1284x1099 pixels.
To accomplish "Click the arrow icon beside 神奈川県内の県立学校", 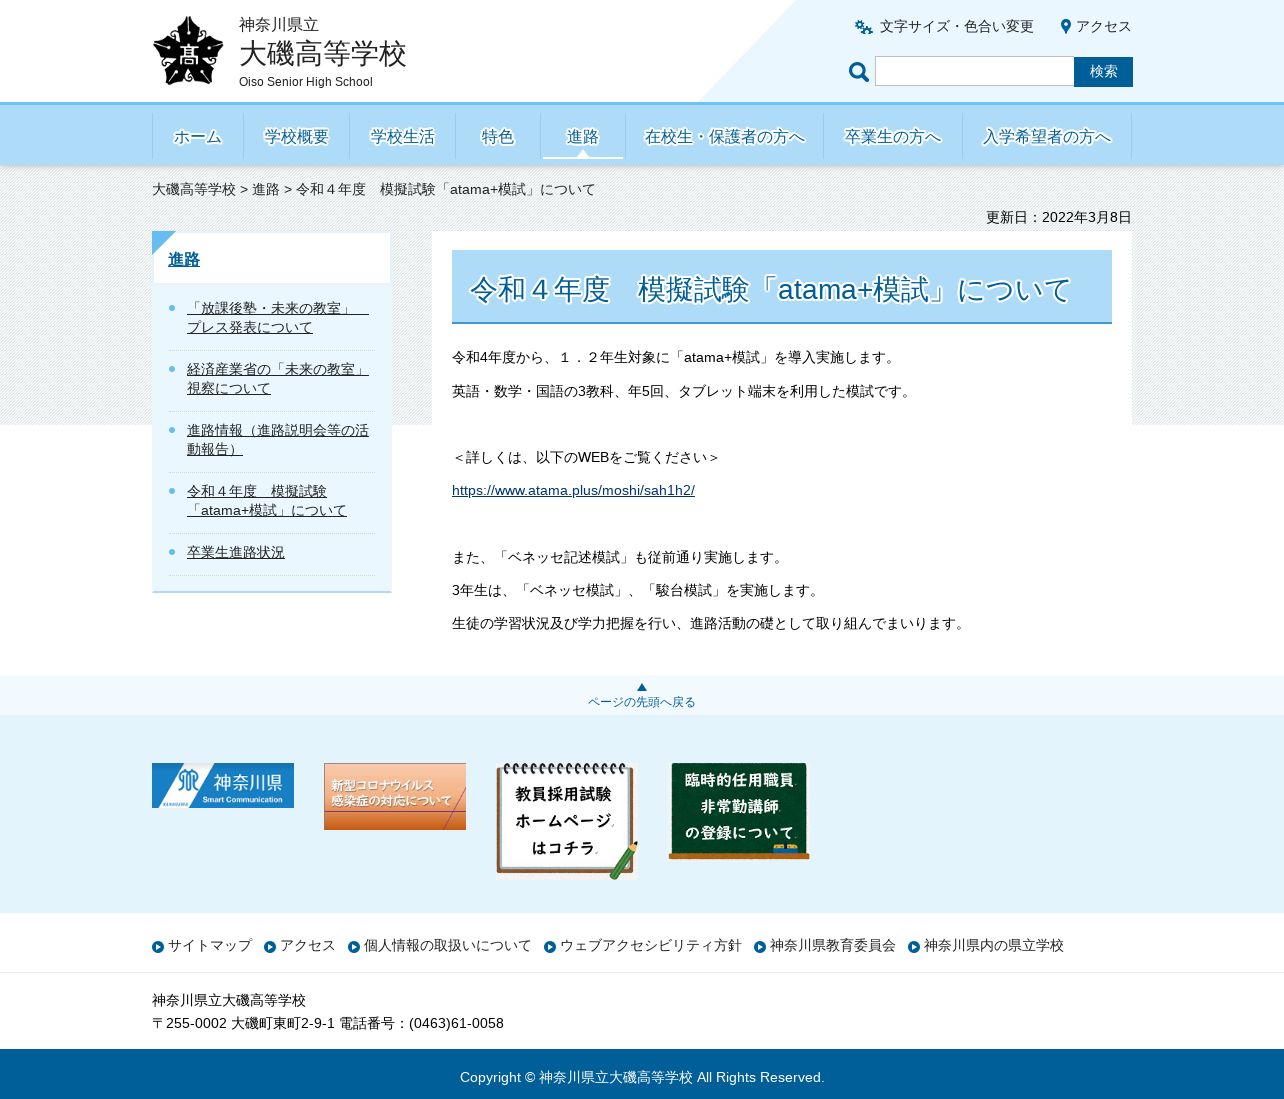I will tap(914, 947).
